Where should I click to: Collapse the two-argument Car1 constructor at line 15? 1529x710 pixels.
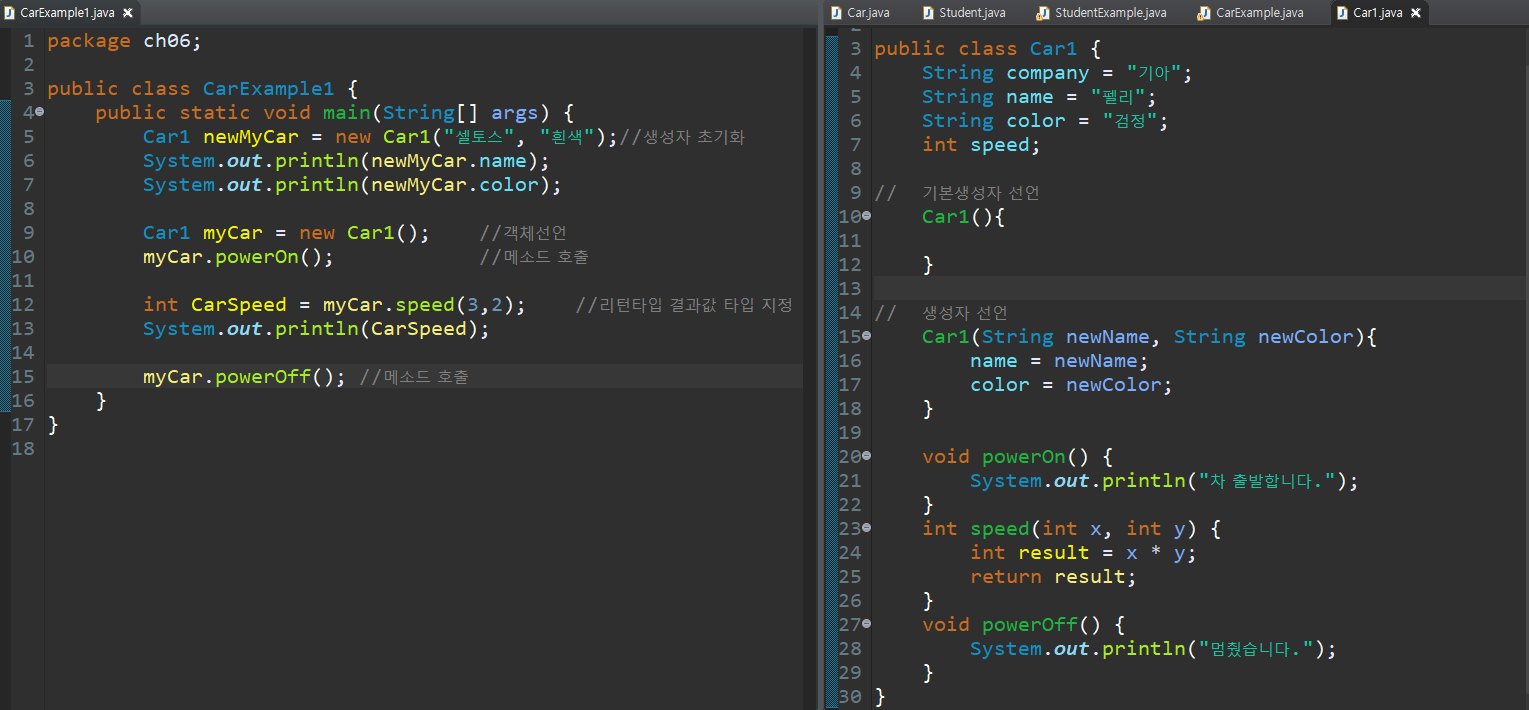(866, 336)
